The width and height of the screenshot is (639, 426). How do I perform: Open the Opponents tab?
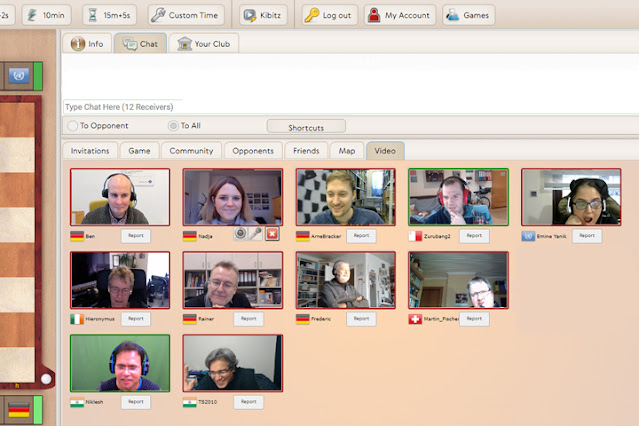(x=253, y=151)
